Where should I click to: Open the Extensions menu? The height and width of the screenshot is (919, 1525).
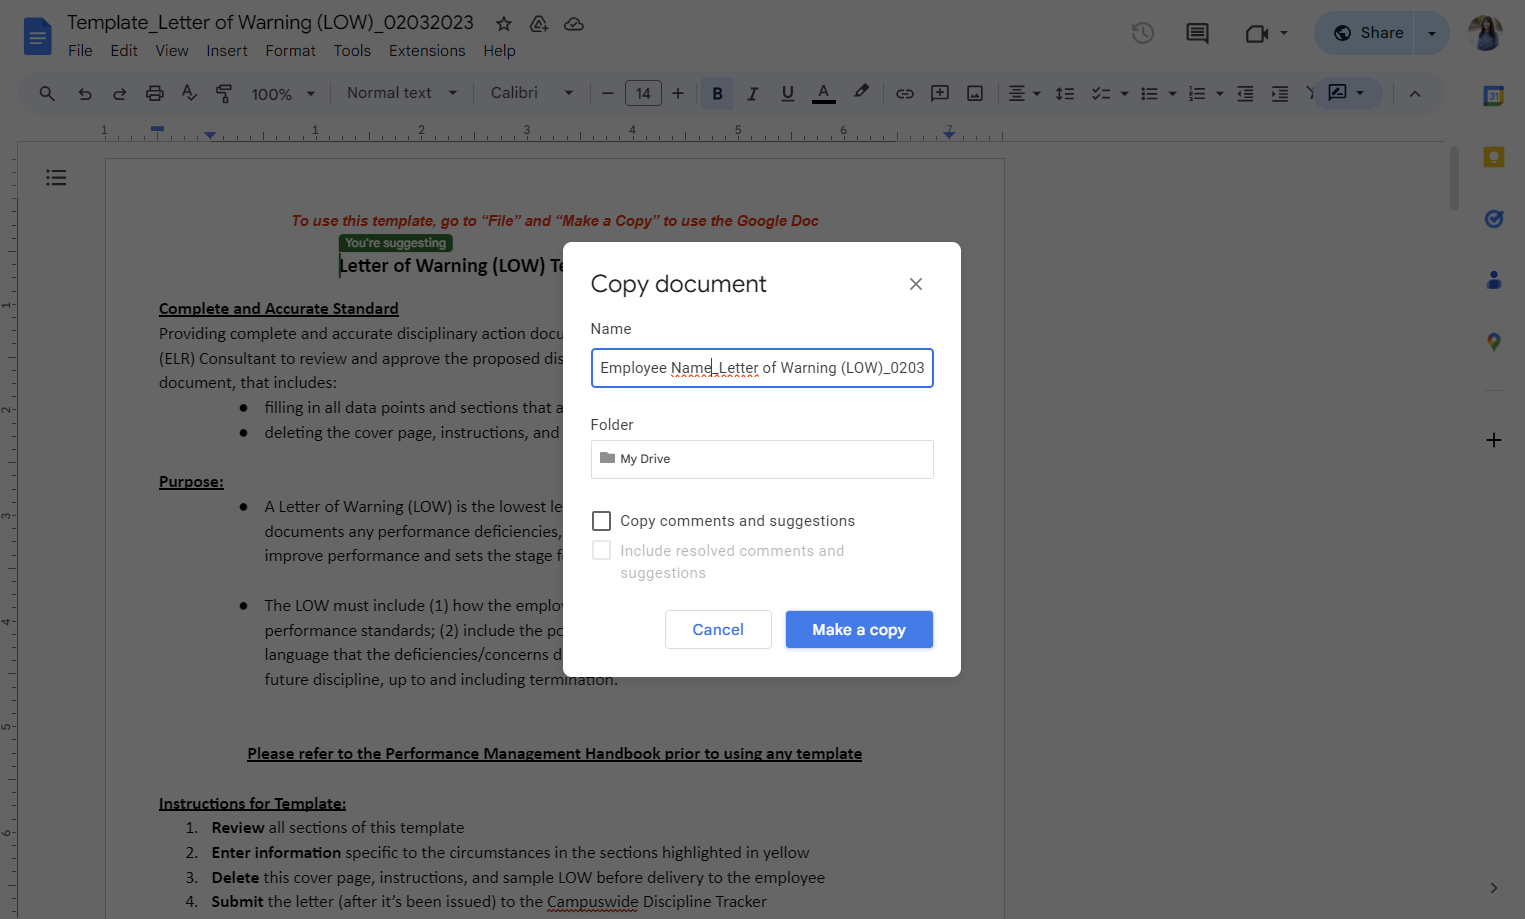[x=427, y=51]
